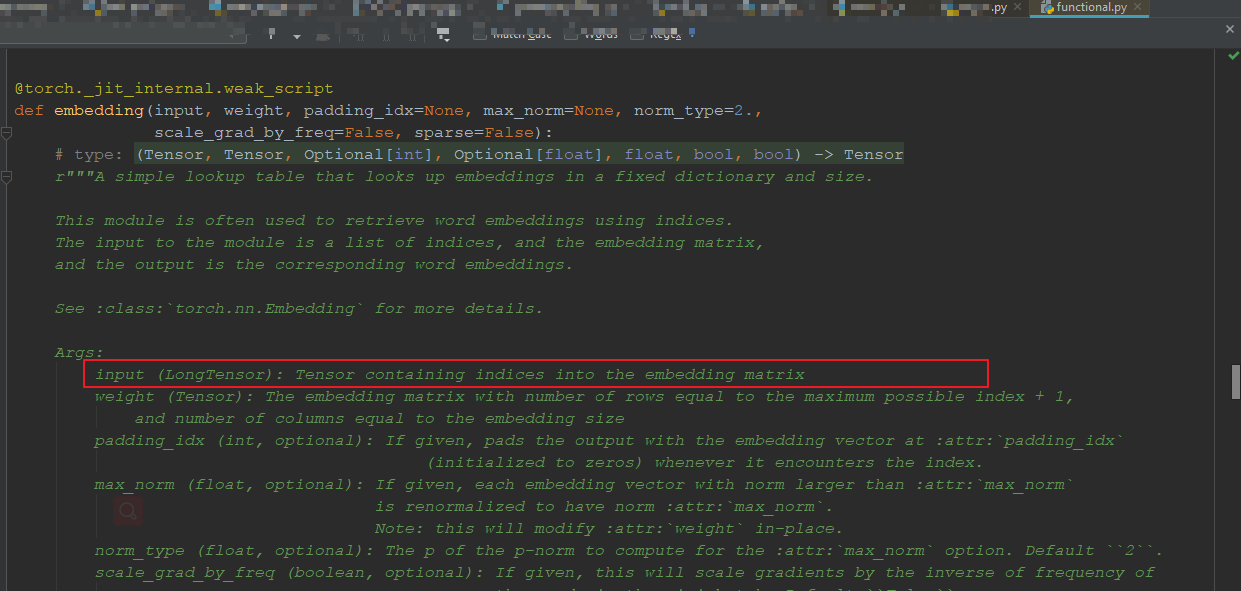Screen dimensions: 1241x591
Task: Close the functional.py tab
Action: [x=1138, y=8]
